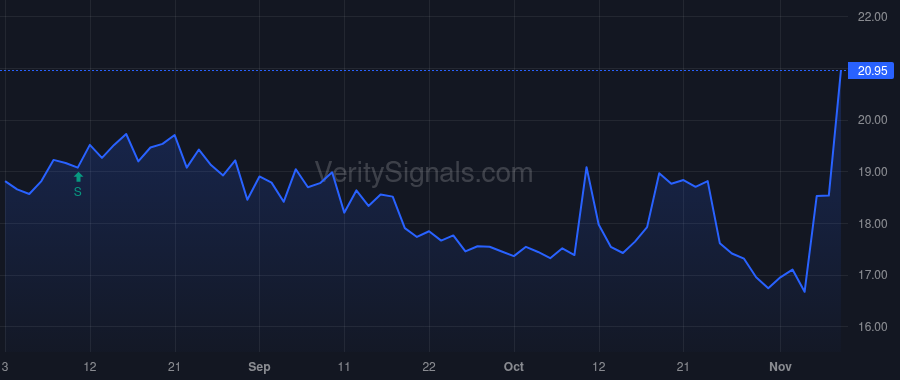
Task: Click the 22 date label on time axis
Action: click(x=429, y=367)
